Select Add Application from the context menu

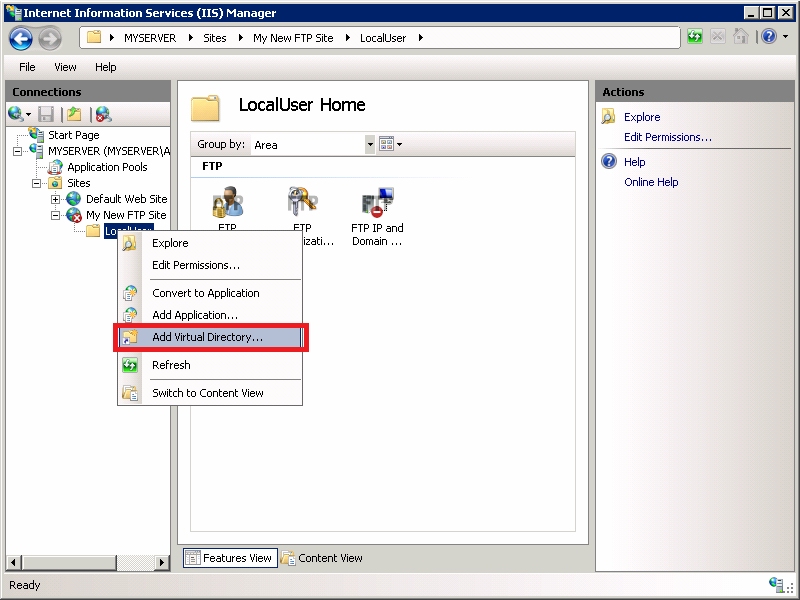(x=210, y=315)
